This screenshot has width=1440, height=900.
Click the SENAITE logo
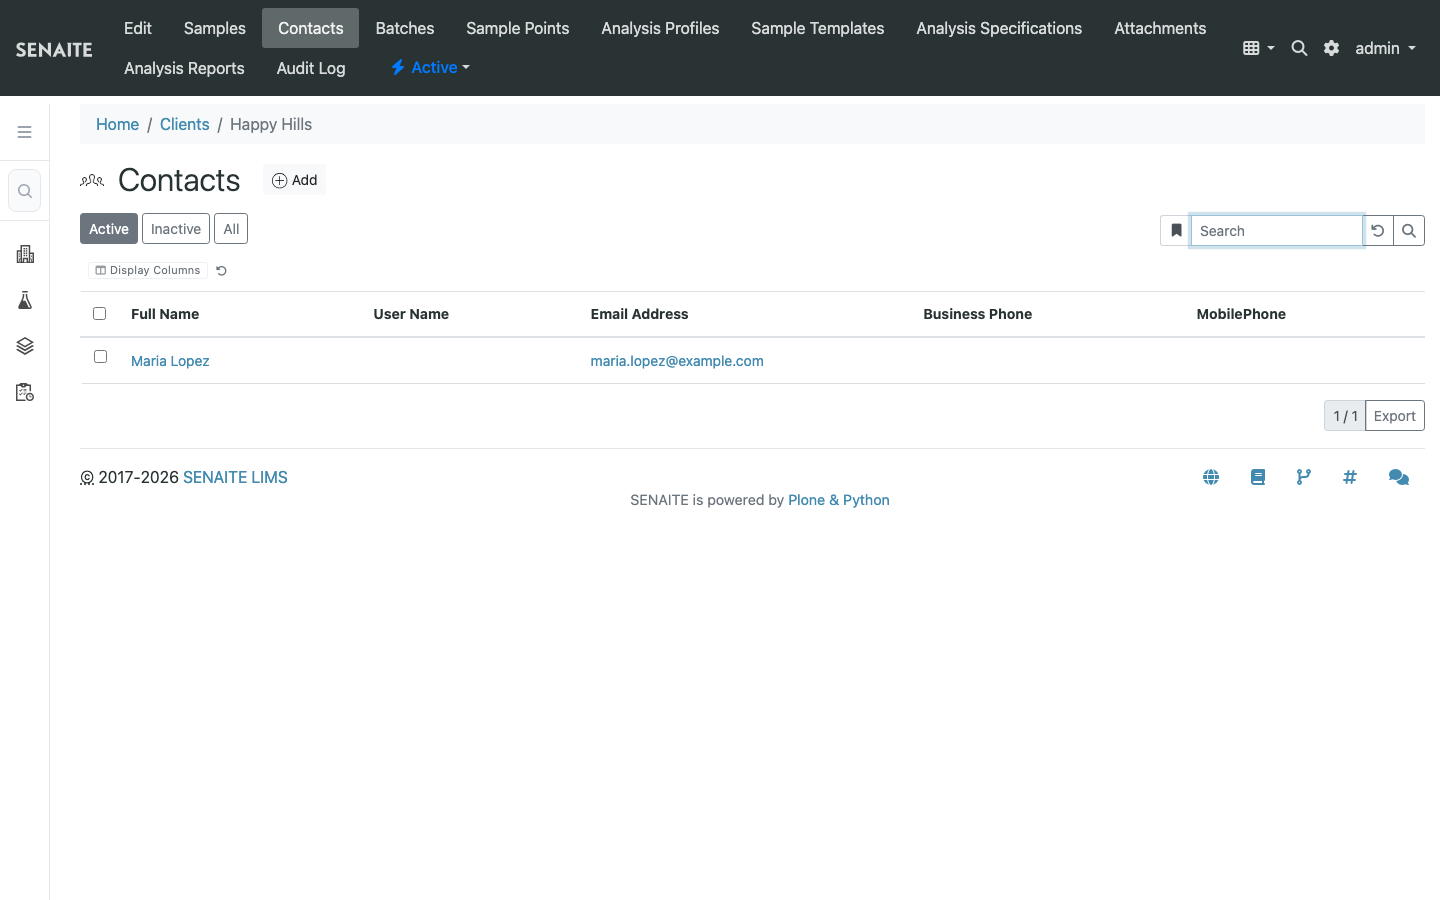click(x=54, y=49)
